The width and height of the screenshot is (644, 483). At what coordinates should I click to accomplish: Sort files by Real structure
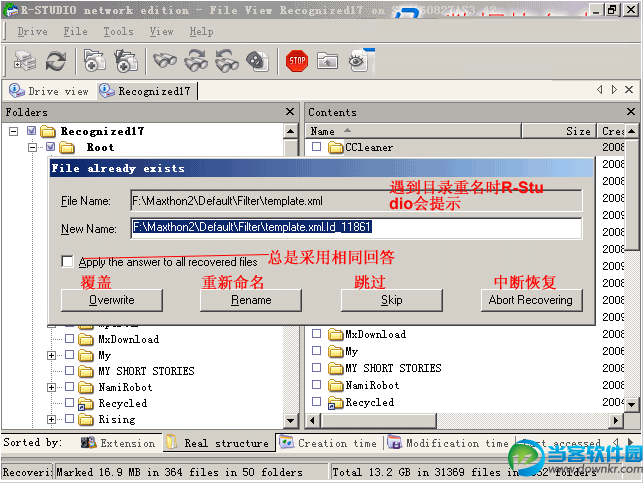pyautogui.click(x=218, y=443)
